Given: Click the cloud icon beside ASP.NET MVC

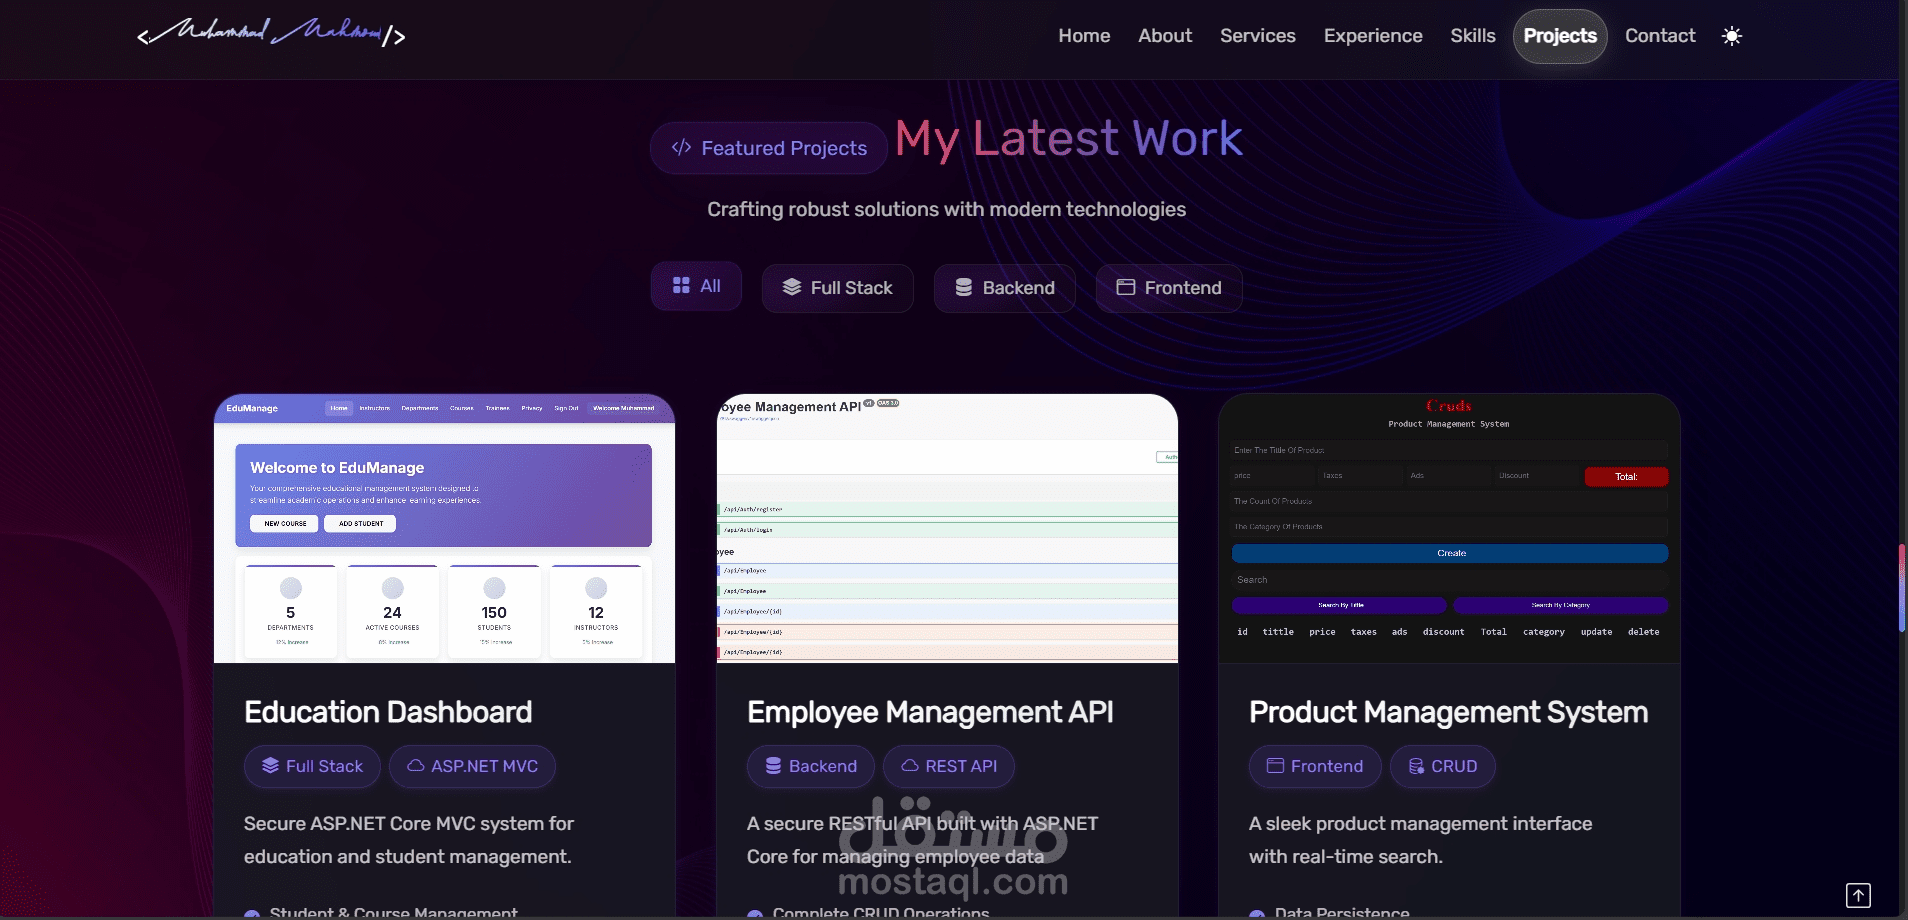Looking at the screenshot, I should click(x=415, y=766).
